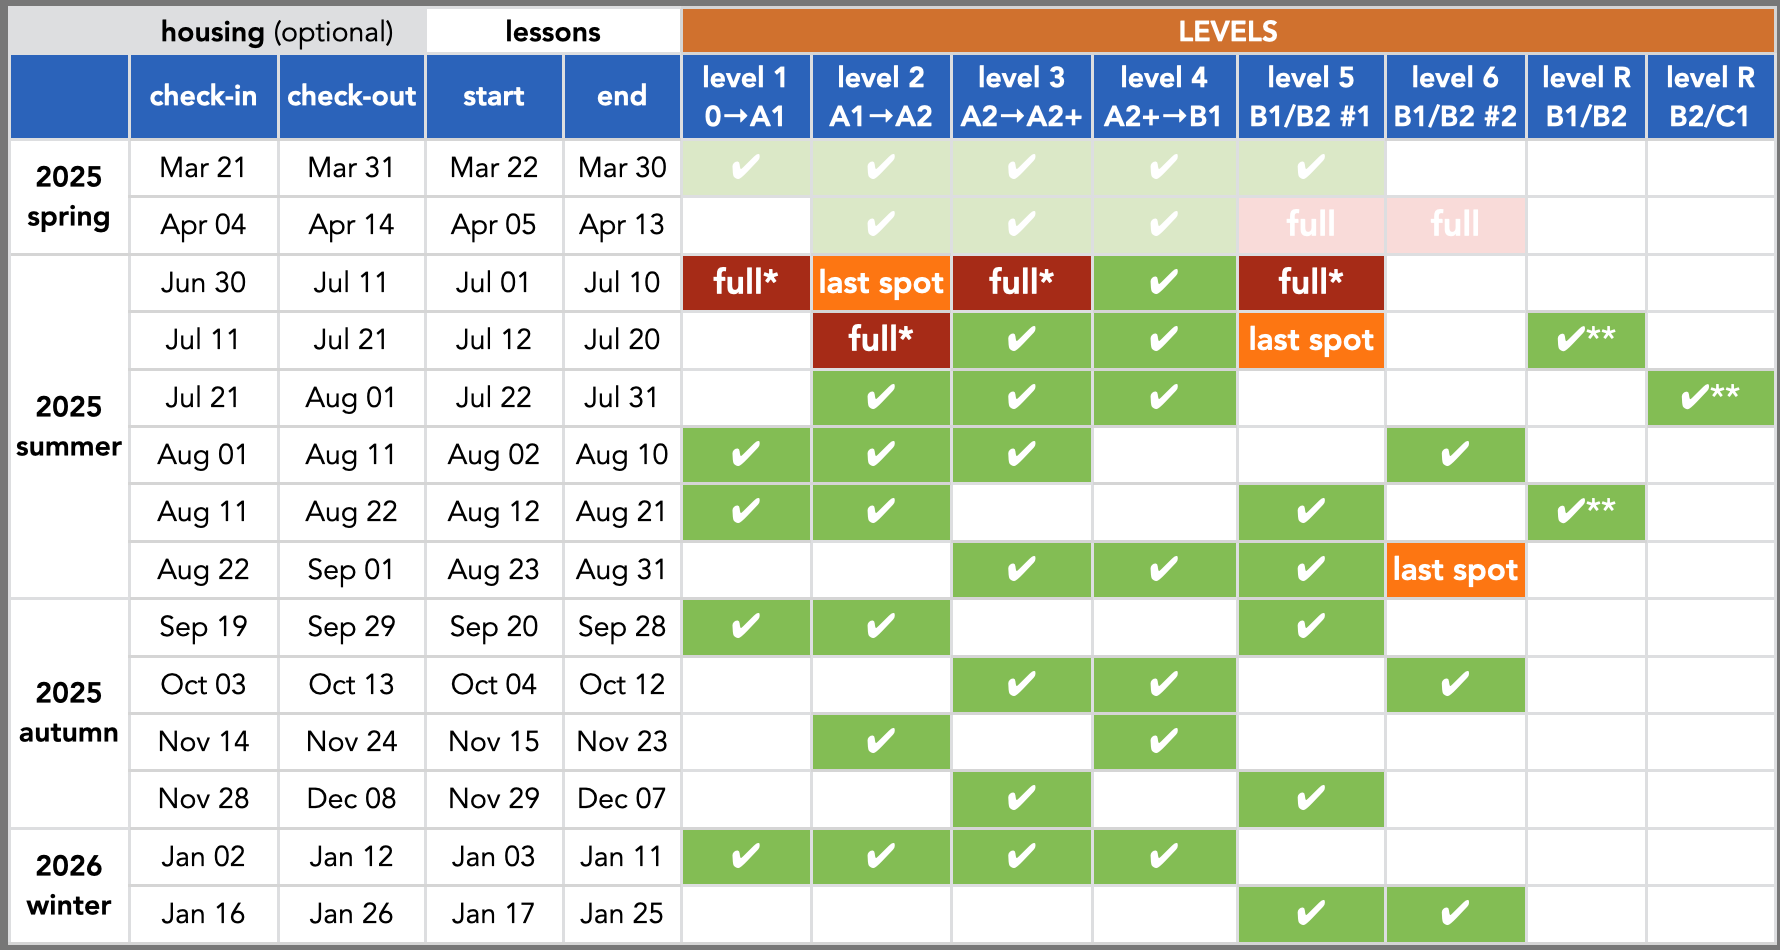Image resolution: width=1780 pixels, height=950 pixels.
Task: Click the Oct 04 start date cell
Action: pos(494,685)
